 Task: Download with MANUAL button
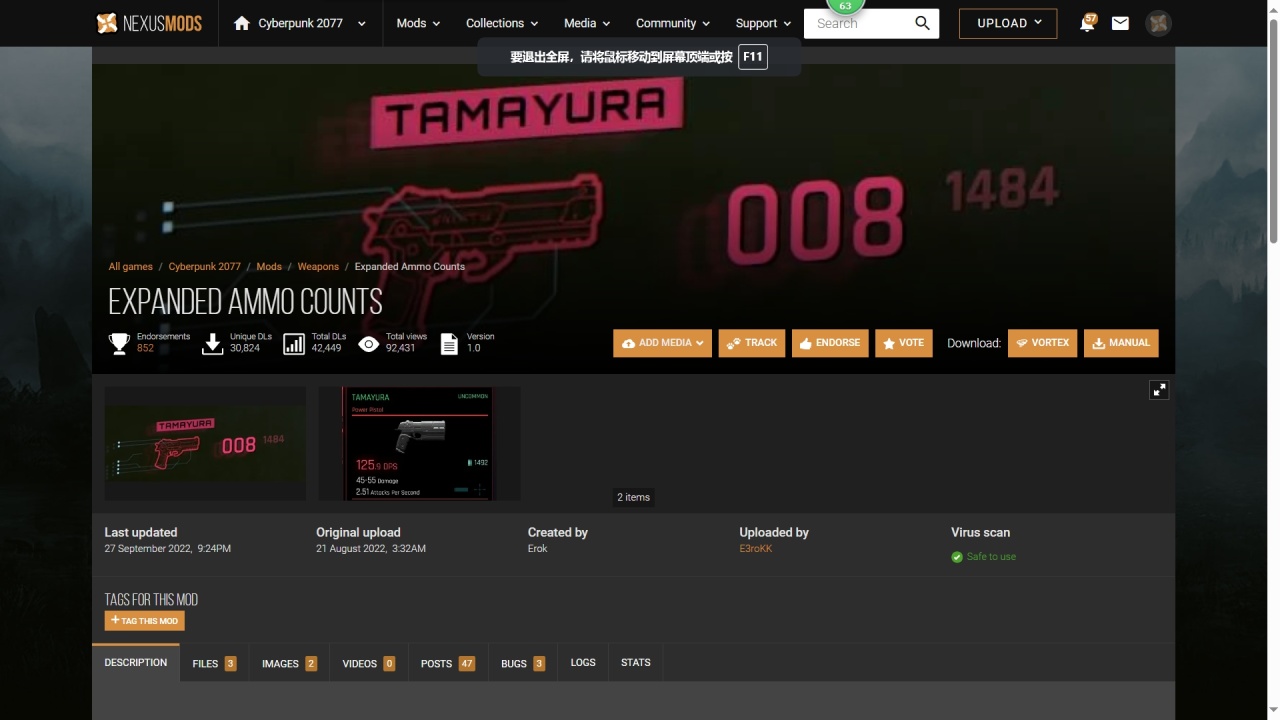(1121, 343)
